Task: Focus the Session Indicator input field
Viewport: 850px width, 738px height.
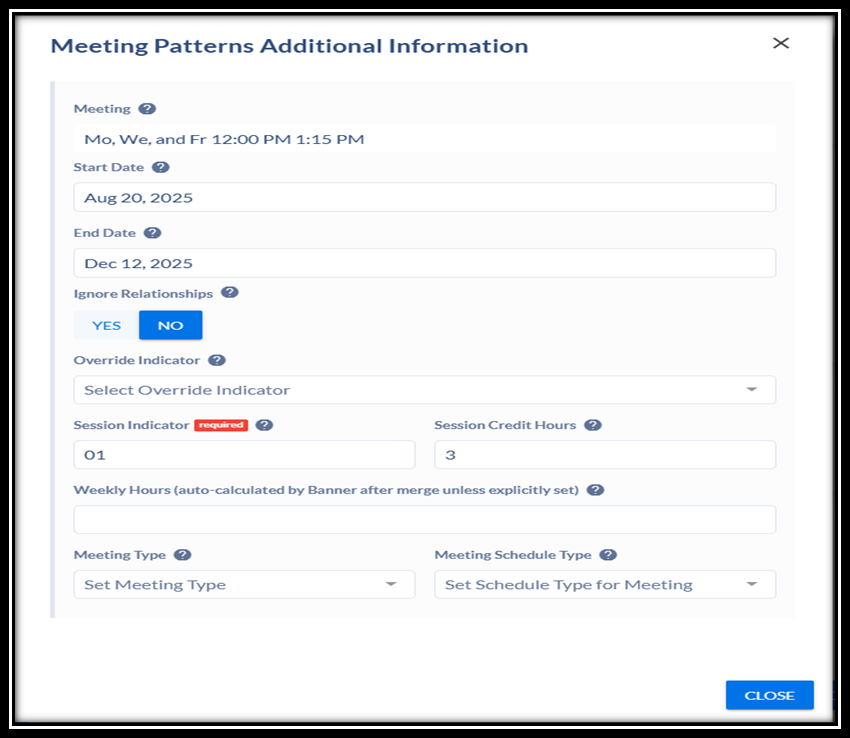Action: point(244,454)
